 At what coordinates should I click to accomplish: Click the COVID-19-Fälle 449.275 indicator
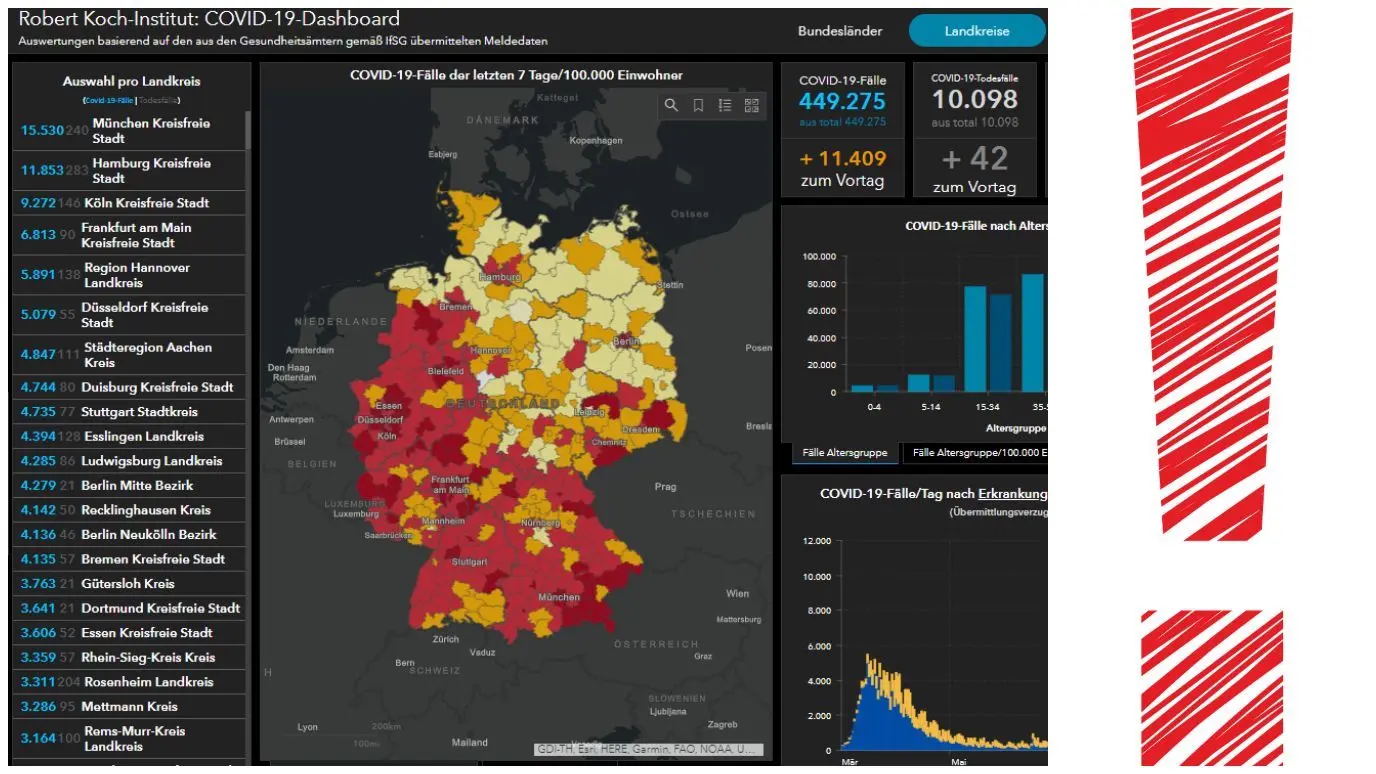[842, 101]
